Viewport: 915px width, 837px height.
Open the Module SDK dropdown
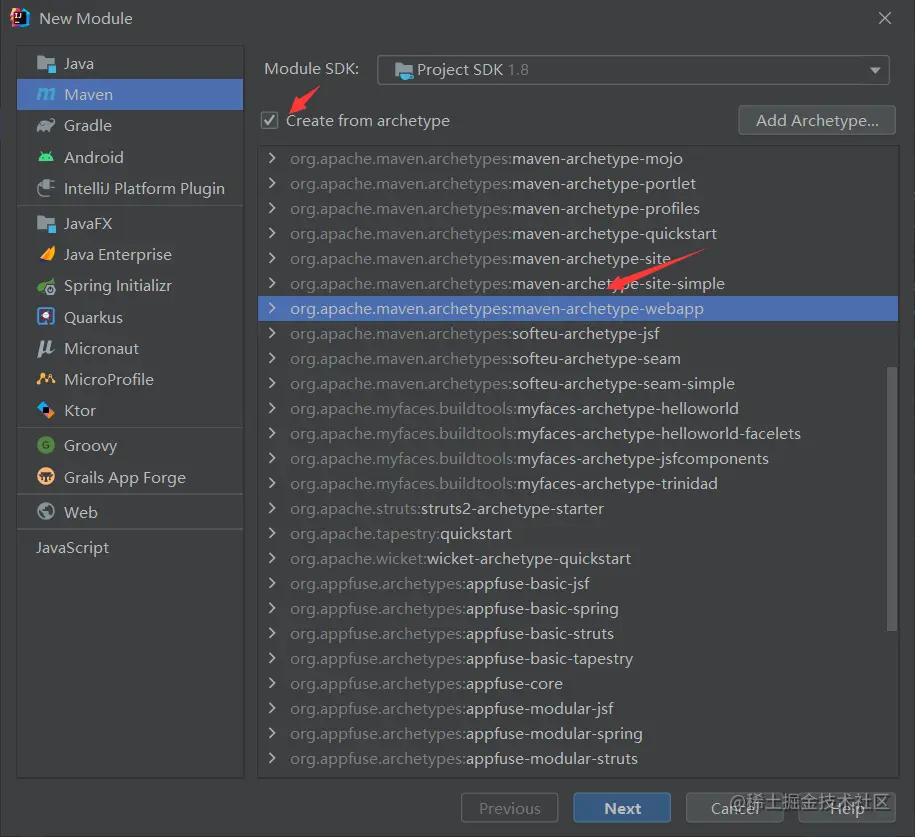click(x=875, y=71)
